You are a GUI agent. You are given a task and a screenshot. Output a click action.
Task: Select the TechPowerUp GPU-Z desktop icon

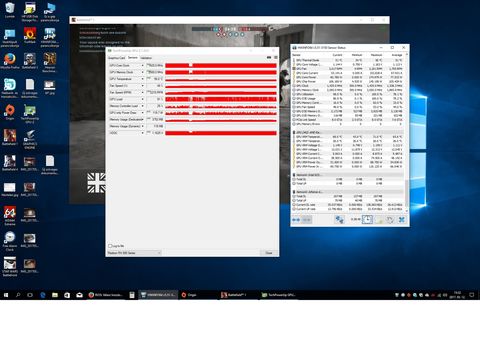click(x=30, y=113)
